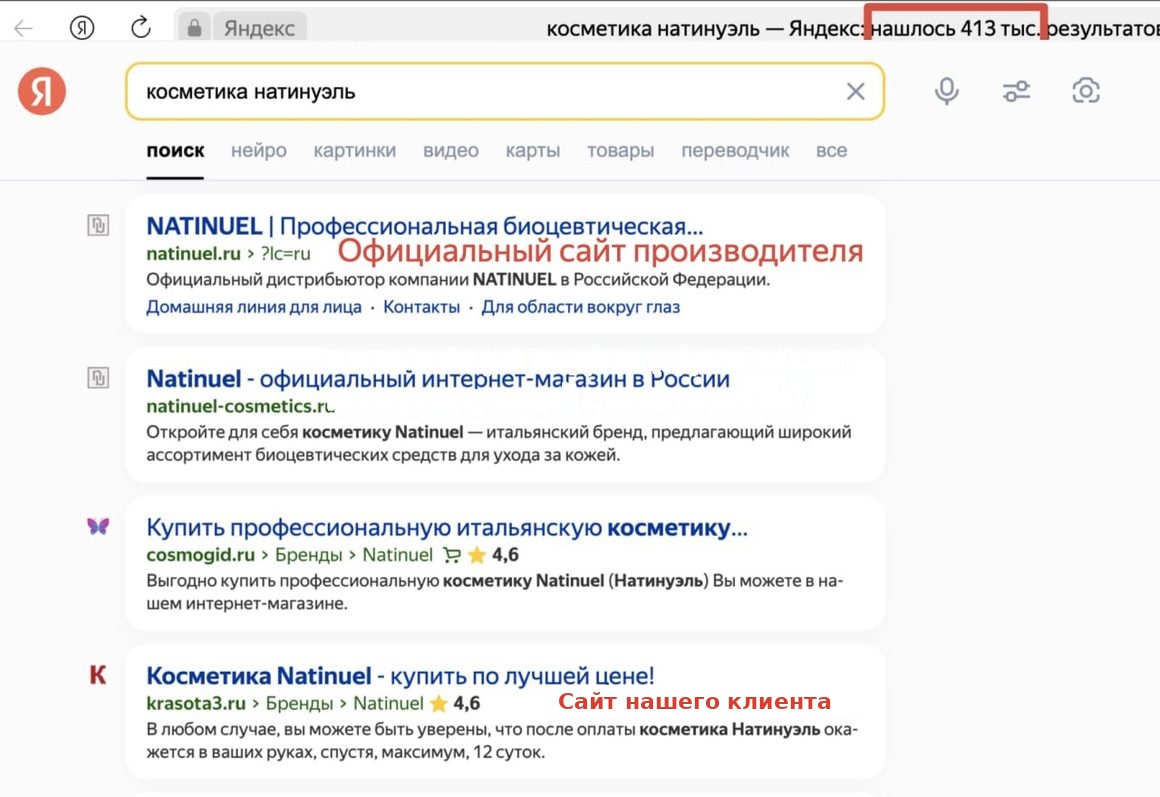Click snippet Выгодно купить профессиональную косметику
Viewport: 1160px width, 797px height.
(494, 592)
